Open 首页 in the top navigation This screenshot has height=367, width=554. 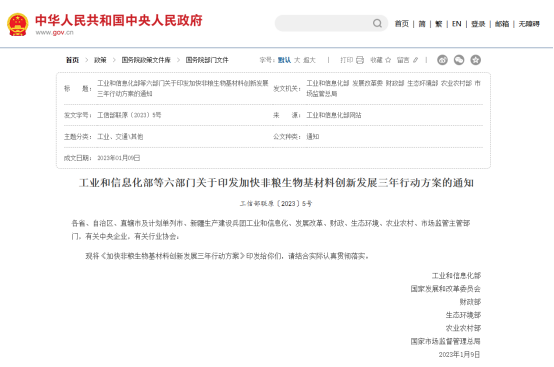(402, 24)
